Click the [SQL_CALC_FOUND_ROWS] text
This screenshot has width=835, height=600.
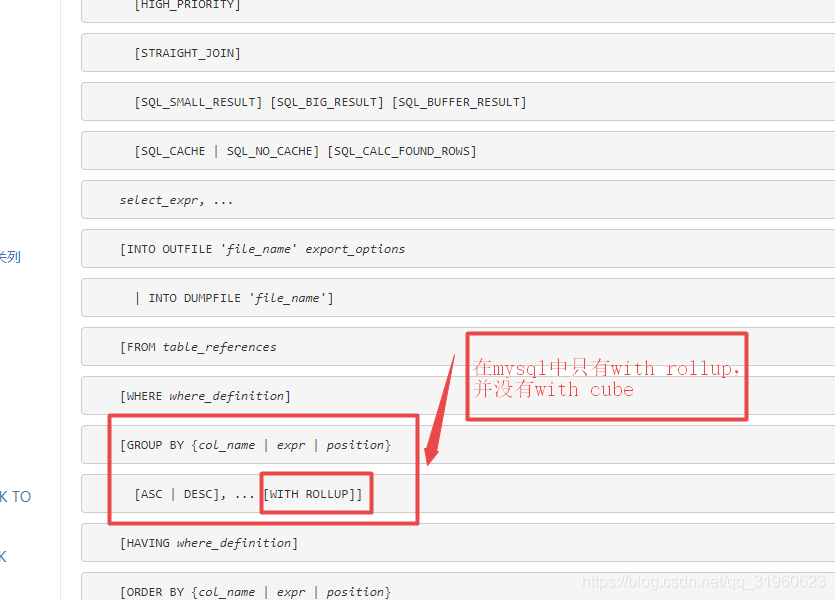click(x=402, y=151)
